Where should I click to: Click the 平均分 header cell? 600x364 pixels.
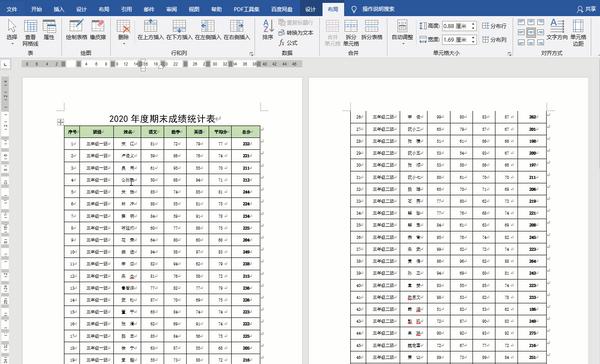pos(220,132)
